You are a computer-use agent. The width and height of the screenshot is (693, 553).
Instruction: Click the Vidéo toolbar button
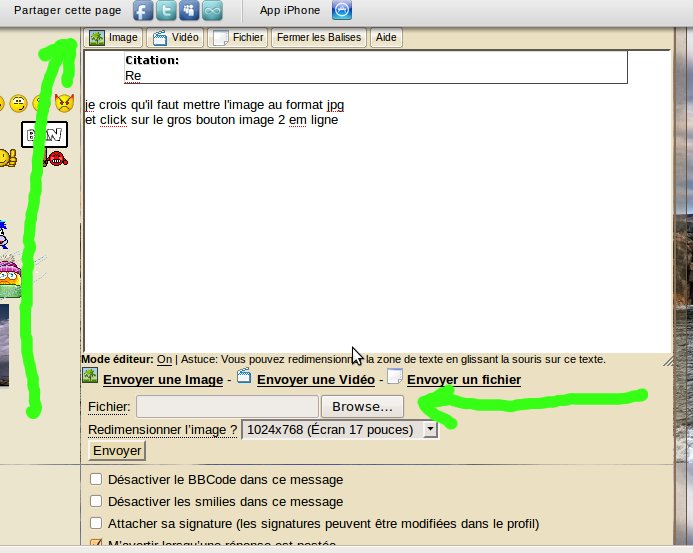click(175, 38)
